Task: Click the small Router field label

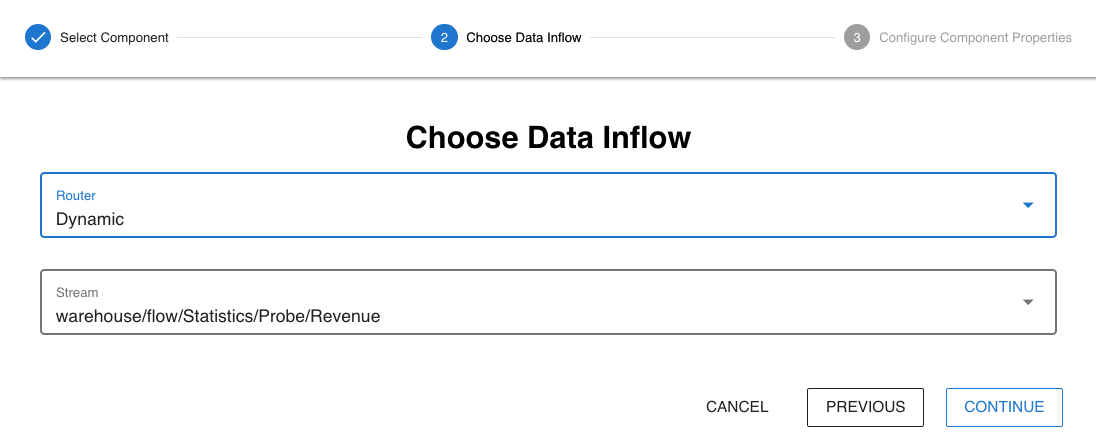Action: coord(76,196)
